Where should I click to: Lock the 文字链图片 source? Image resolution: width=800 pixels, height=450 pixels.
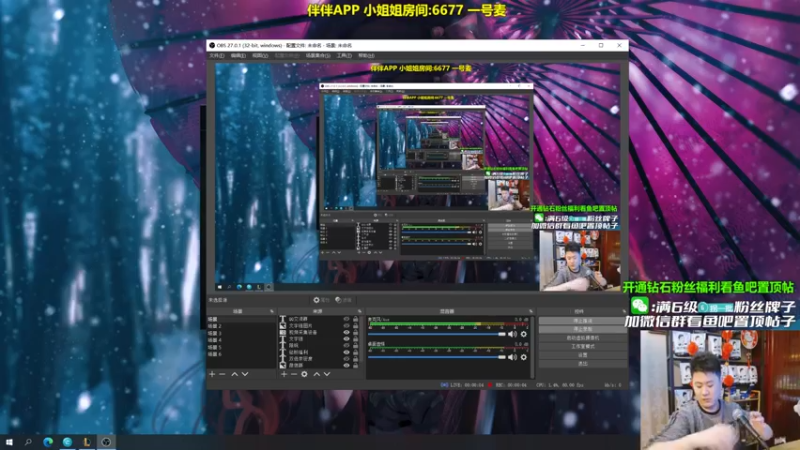356,326
